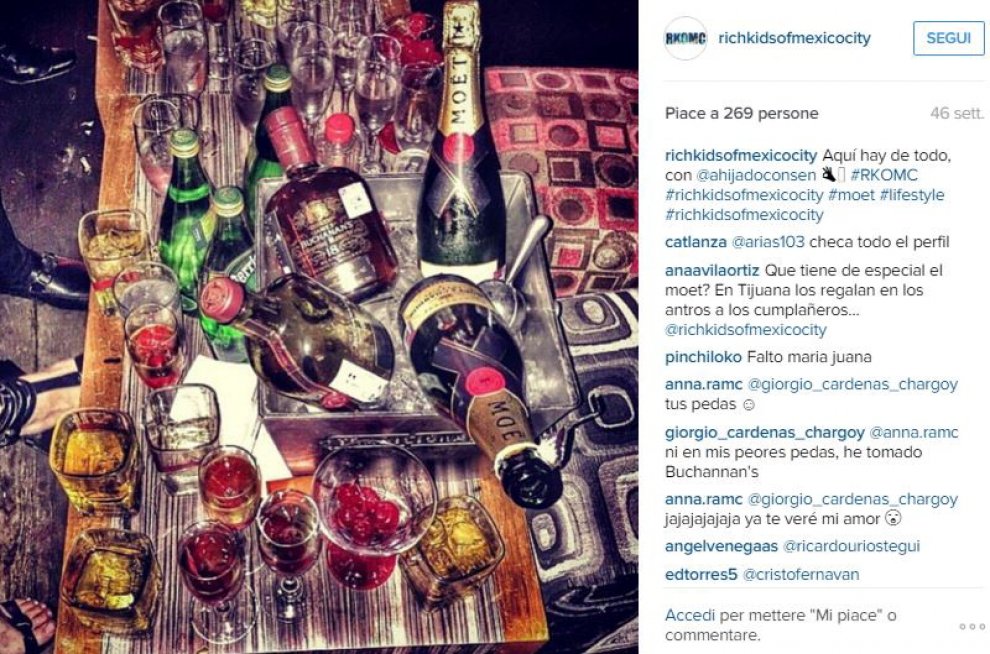This screenshot has height=654, width=990.
Task: Open angelvenegaas commenter profile
Action: pyautogui.click(x=721, y=546)
